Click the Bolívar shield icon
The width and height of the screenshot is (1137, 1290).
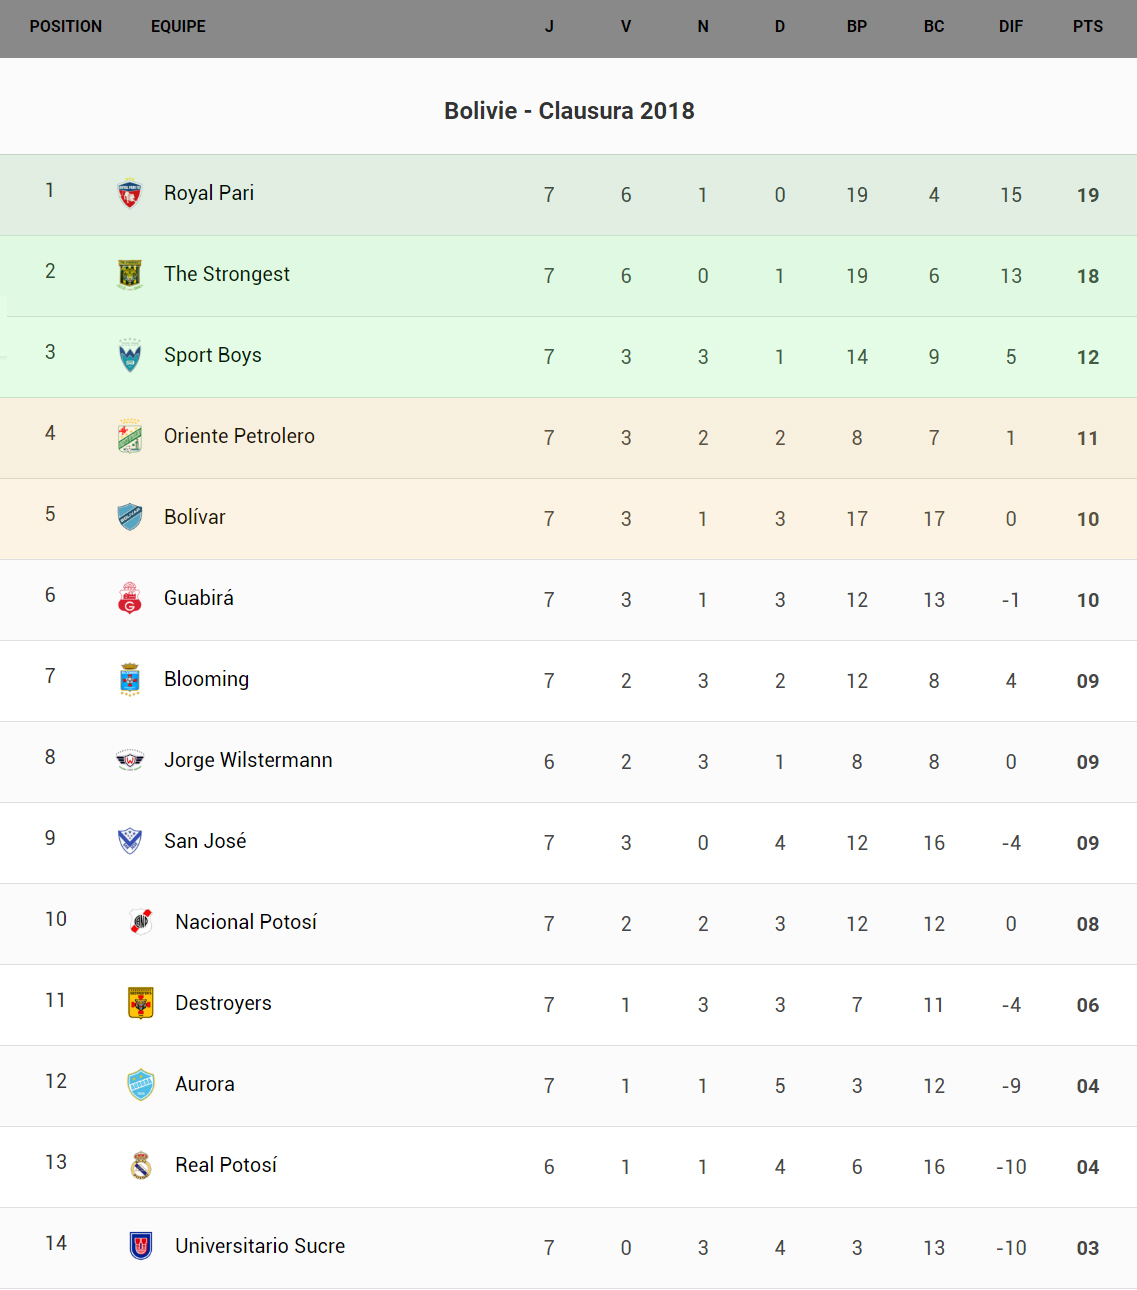(130, 517)
